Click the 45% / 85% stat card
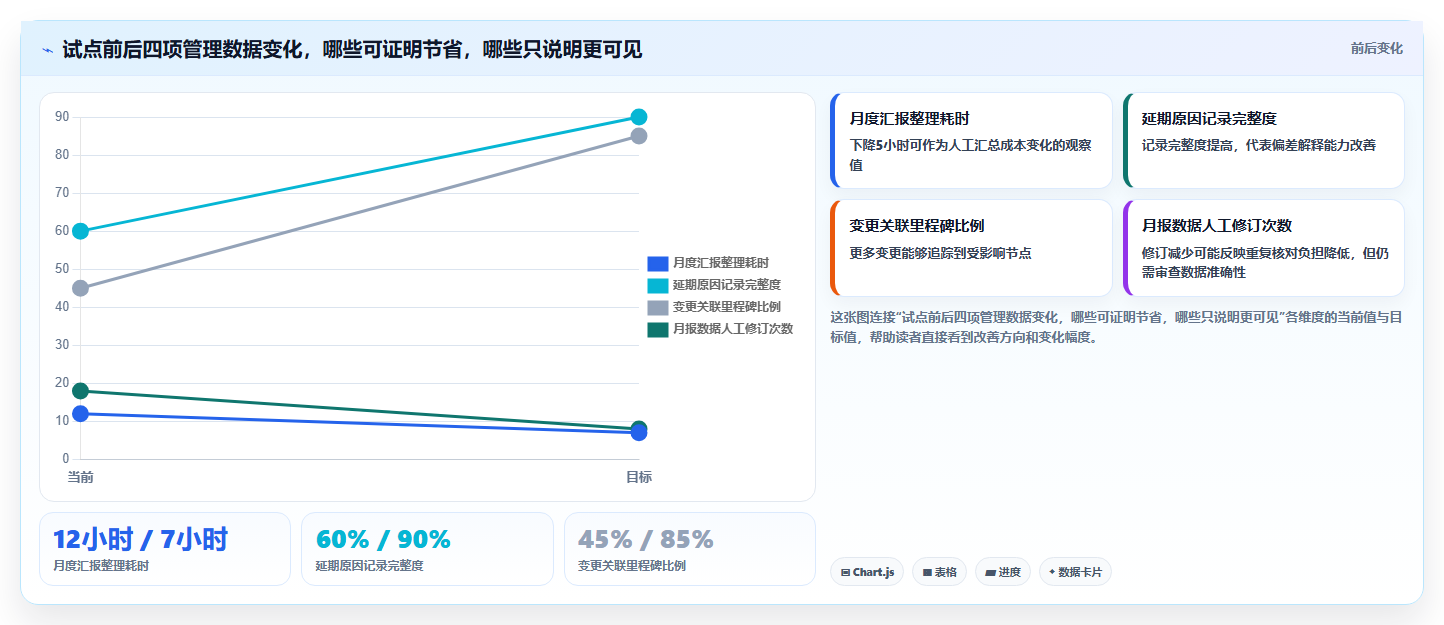 coord(690,549)
